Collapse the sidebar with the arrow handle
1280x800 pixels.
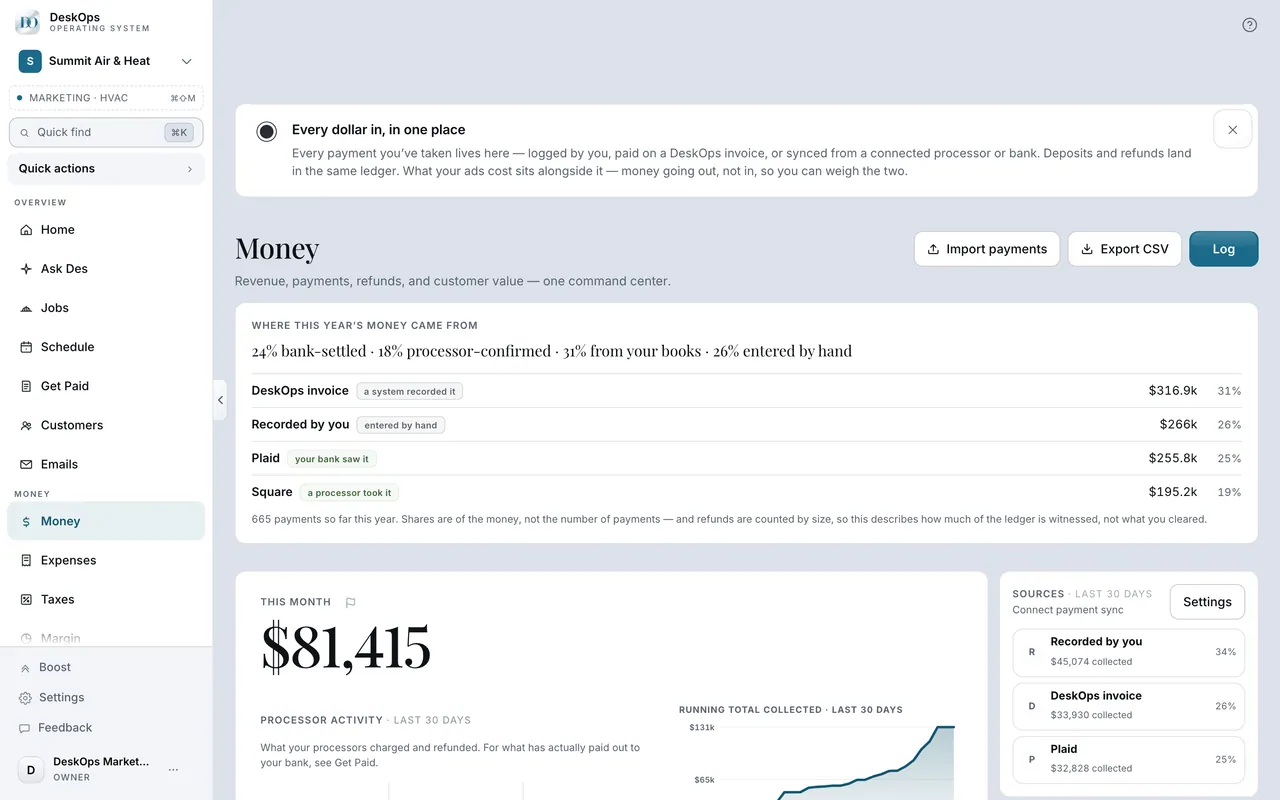(220, 400)
